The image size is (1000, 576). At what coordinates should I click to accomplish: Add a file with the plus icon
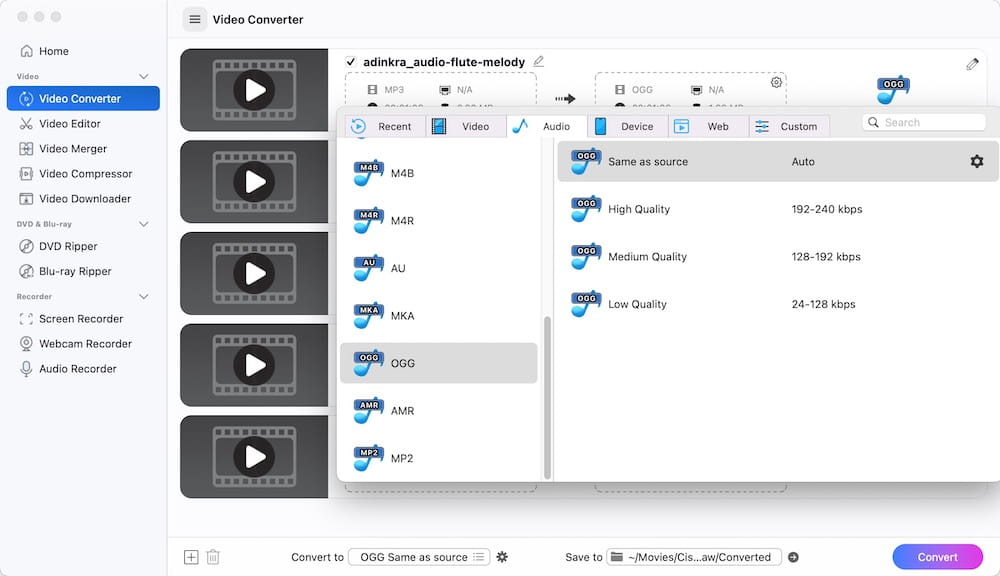click(191, 557)
